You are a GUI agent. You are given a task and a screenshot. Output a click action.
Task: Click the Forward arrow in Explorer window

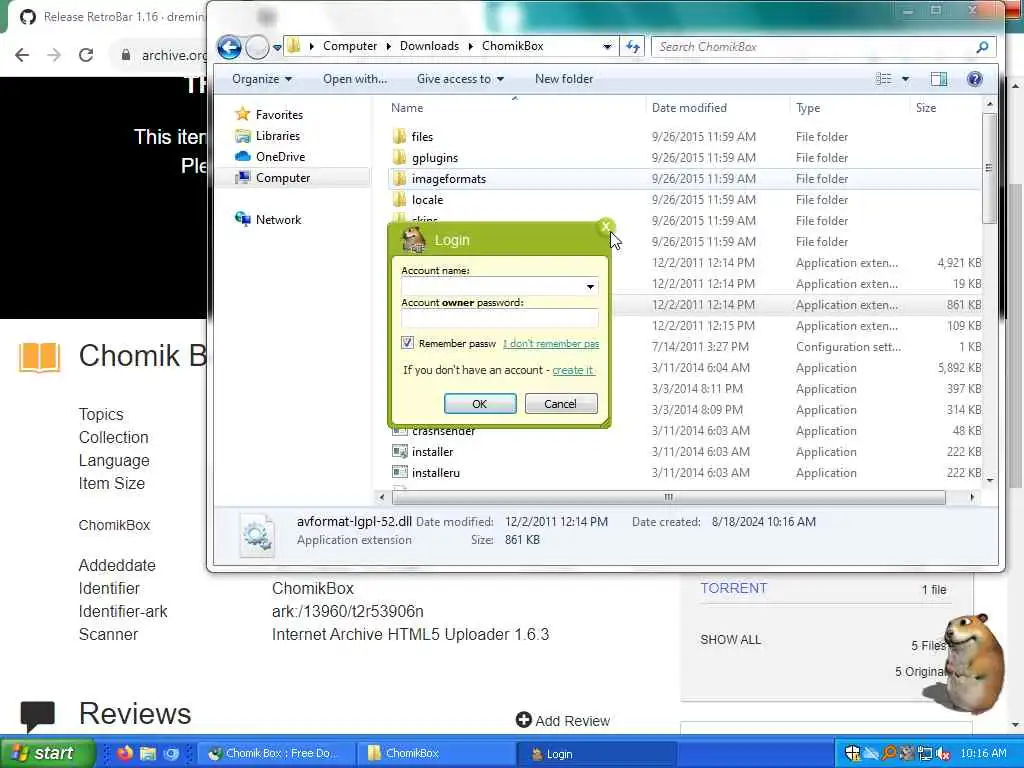click(257, 47)
